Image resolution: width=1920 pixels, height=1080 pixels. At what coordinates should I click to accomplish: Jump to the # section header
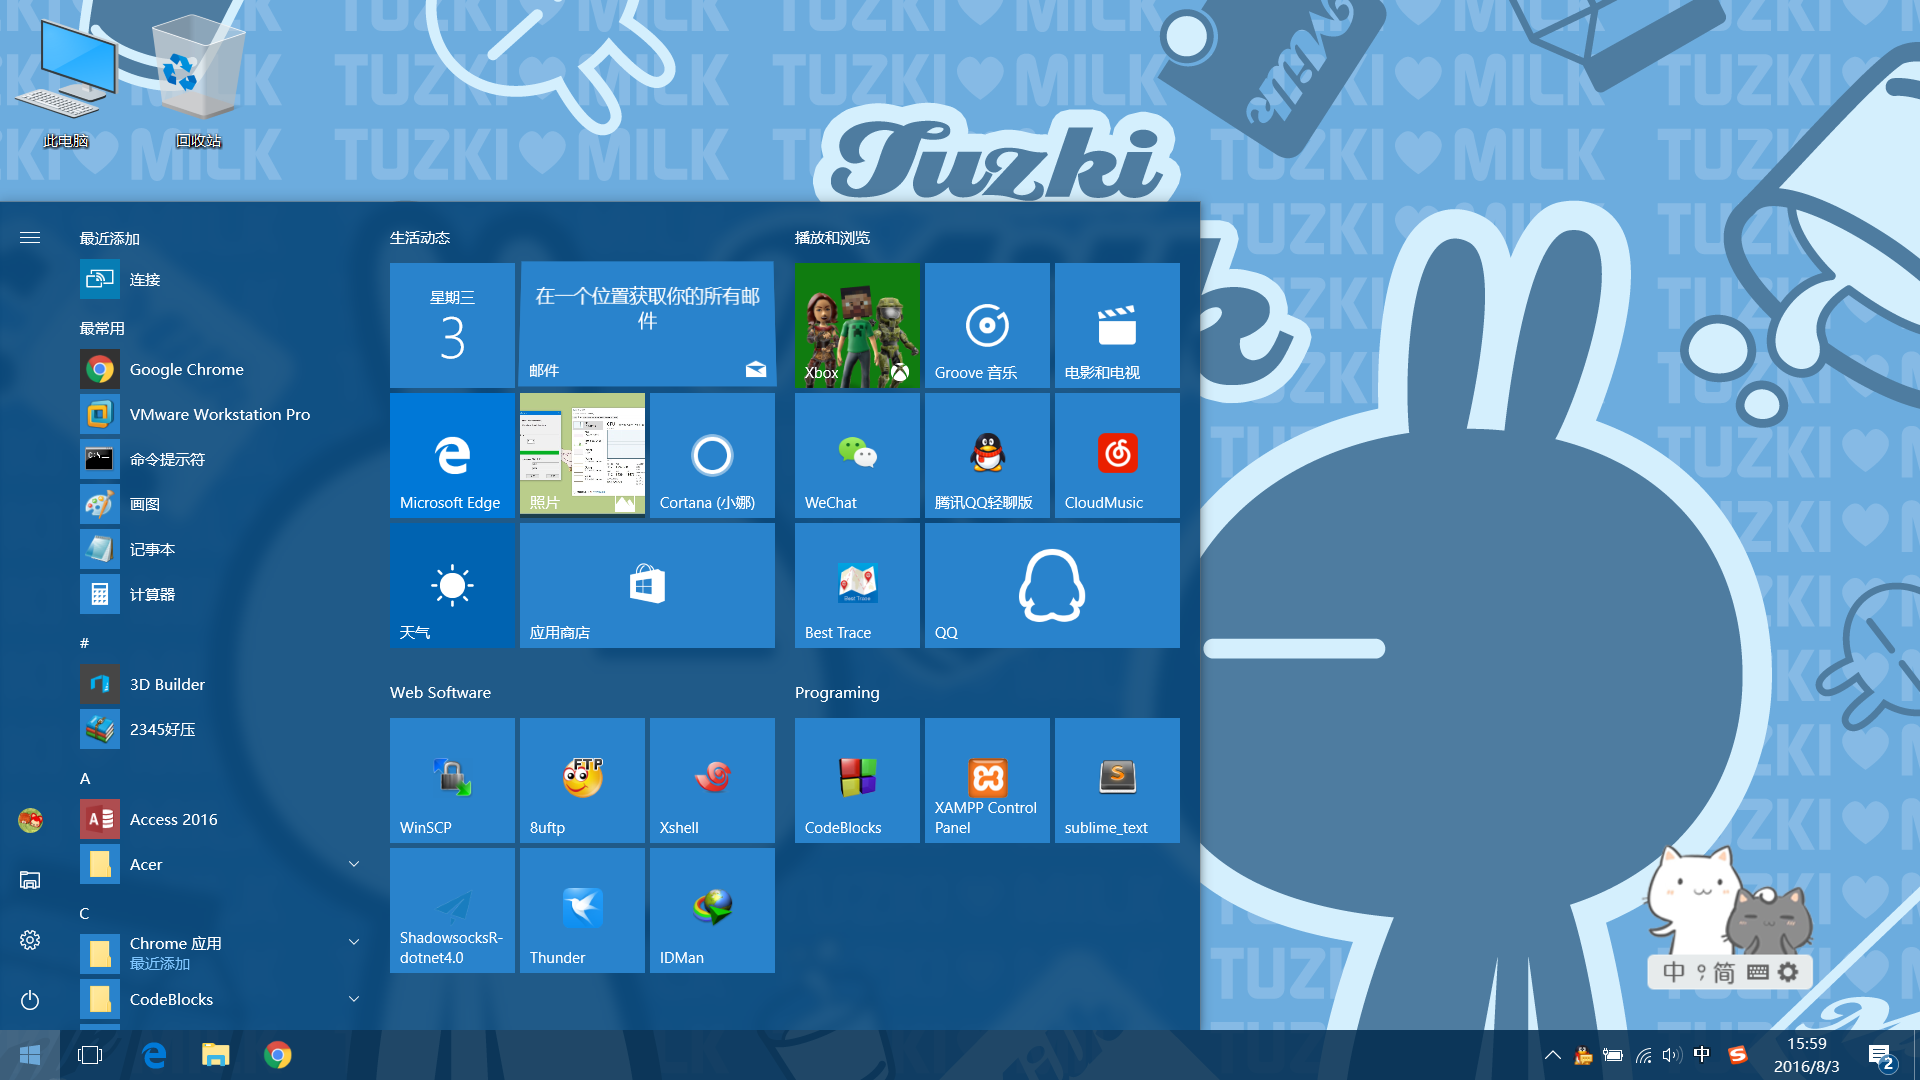(x=85, y=643)
